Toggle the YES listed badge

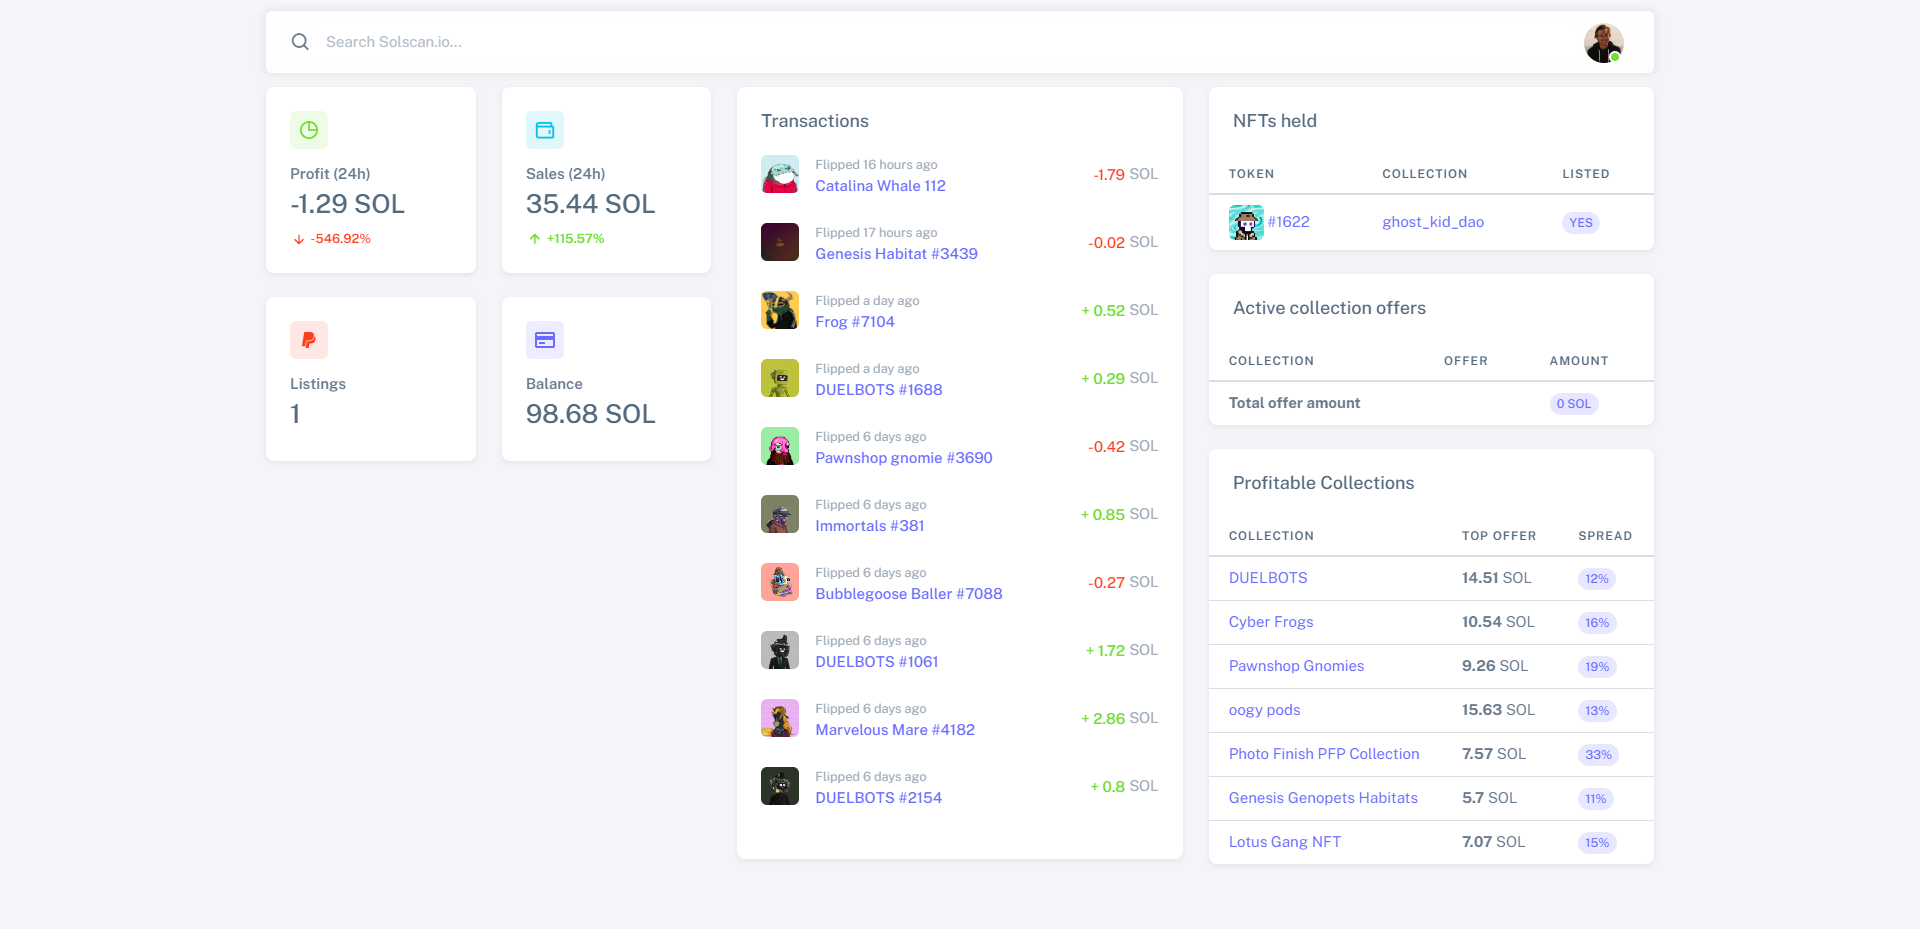tap(1580, 223)
